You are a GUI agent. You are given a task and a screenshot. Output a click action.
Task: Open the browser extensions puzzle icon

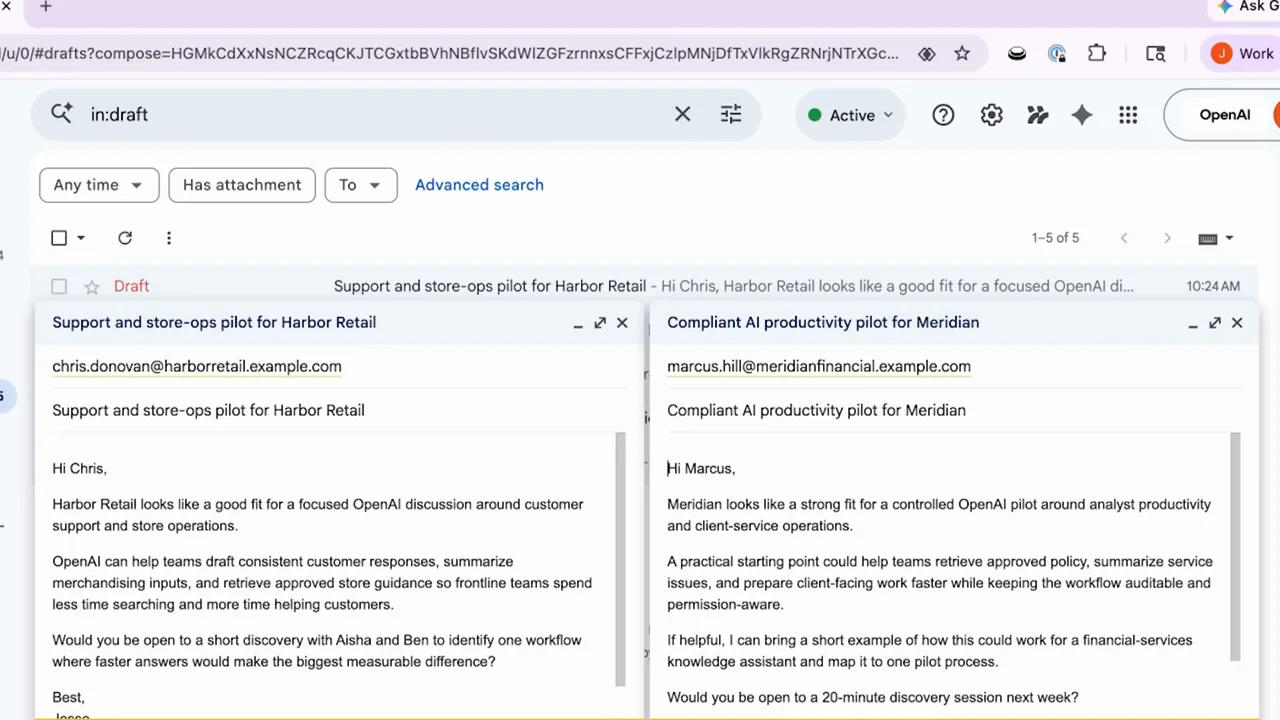pyautogui.click(x=1097, y=54)
